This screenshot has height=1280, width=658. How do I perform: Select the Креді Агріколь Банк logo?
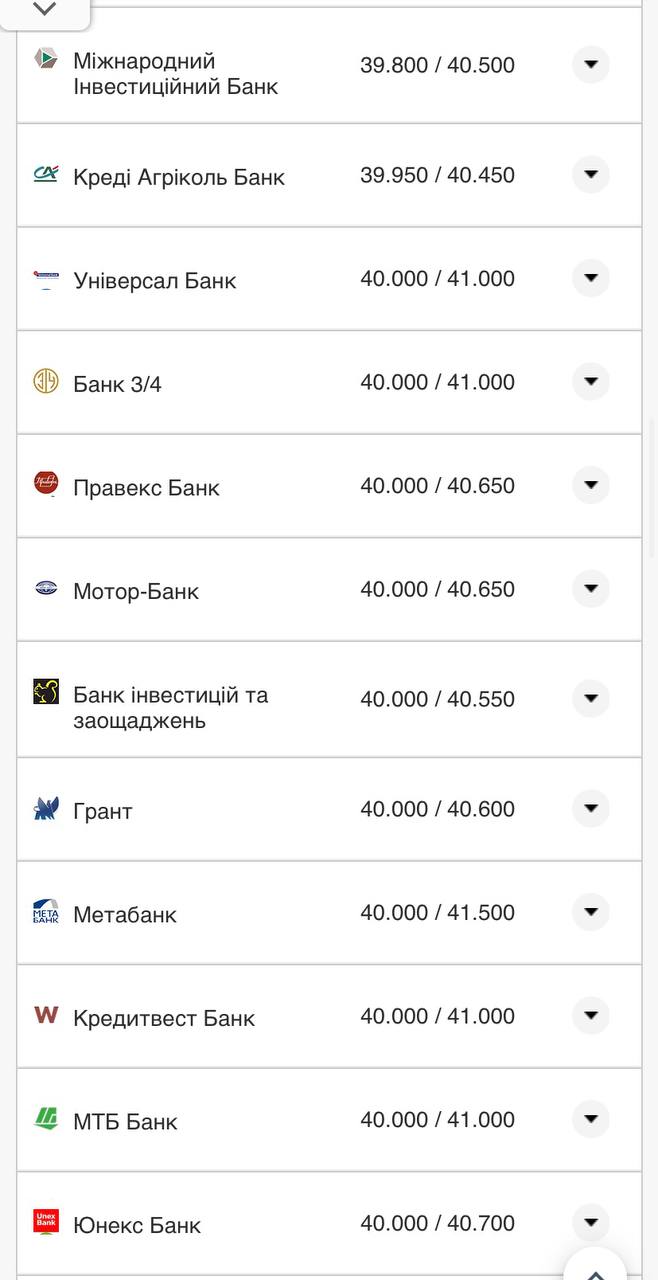pyautogui.click(x=45, y=174)
